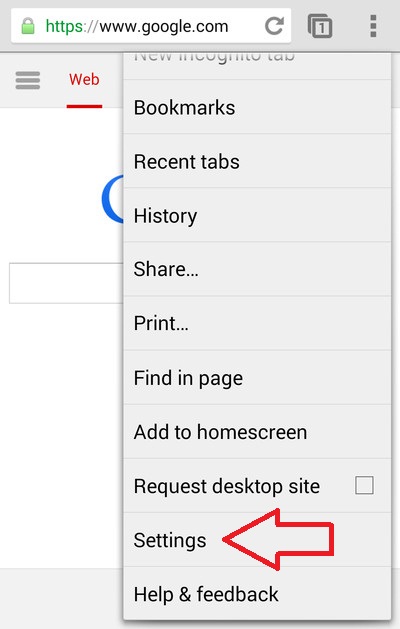Tap the Request desktop site label
This screenshot has width=400, height=629.
(x=227, y=486)
